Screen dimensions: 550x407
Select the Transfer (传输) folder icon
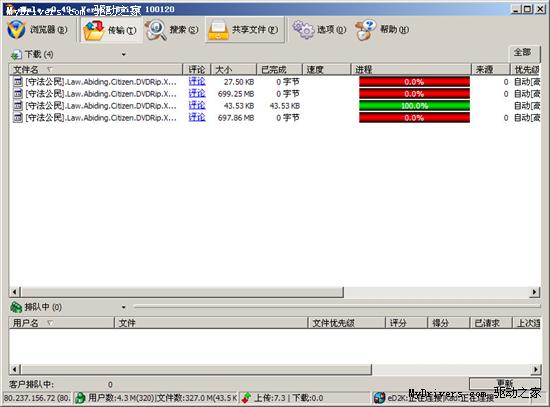click(x=93, y=30)
